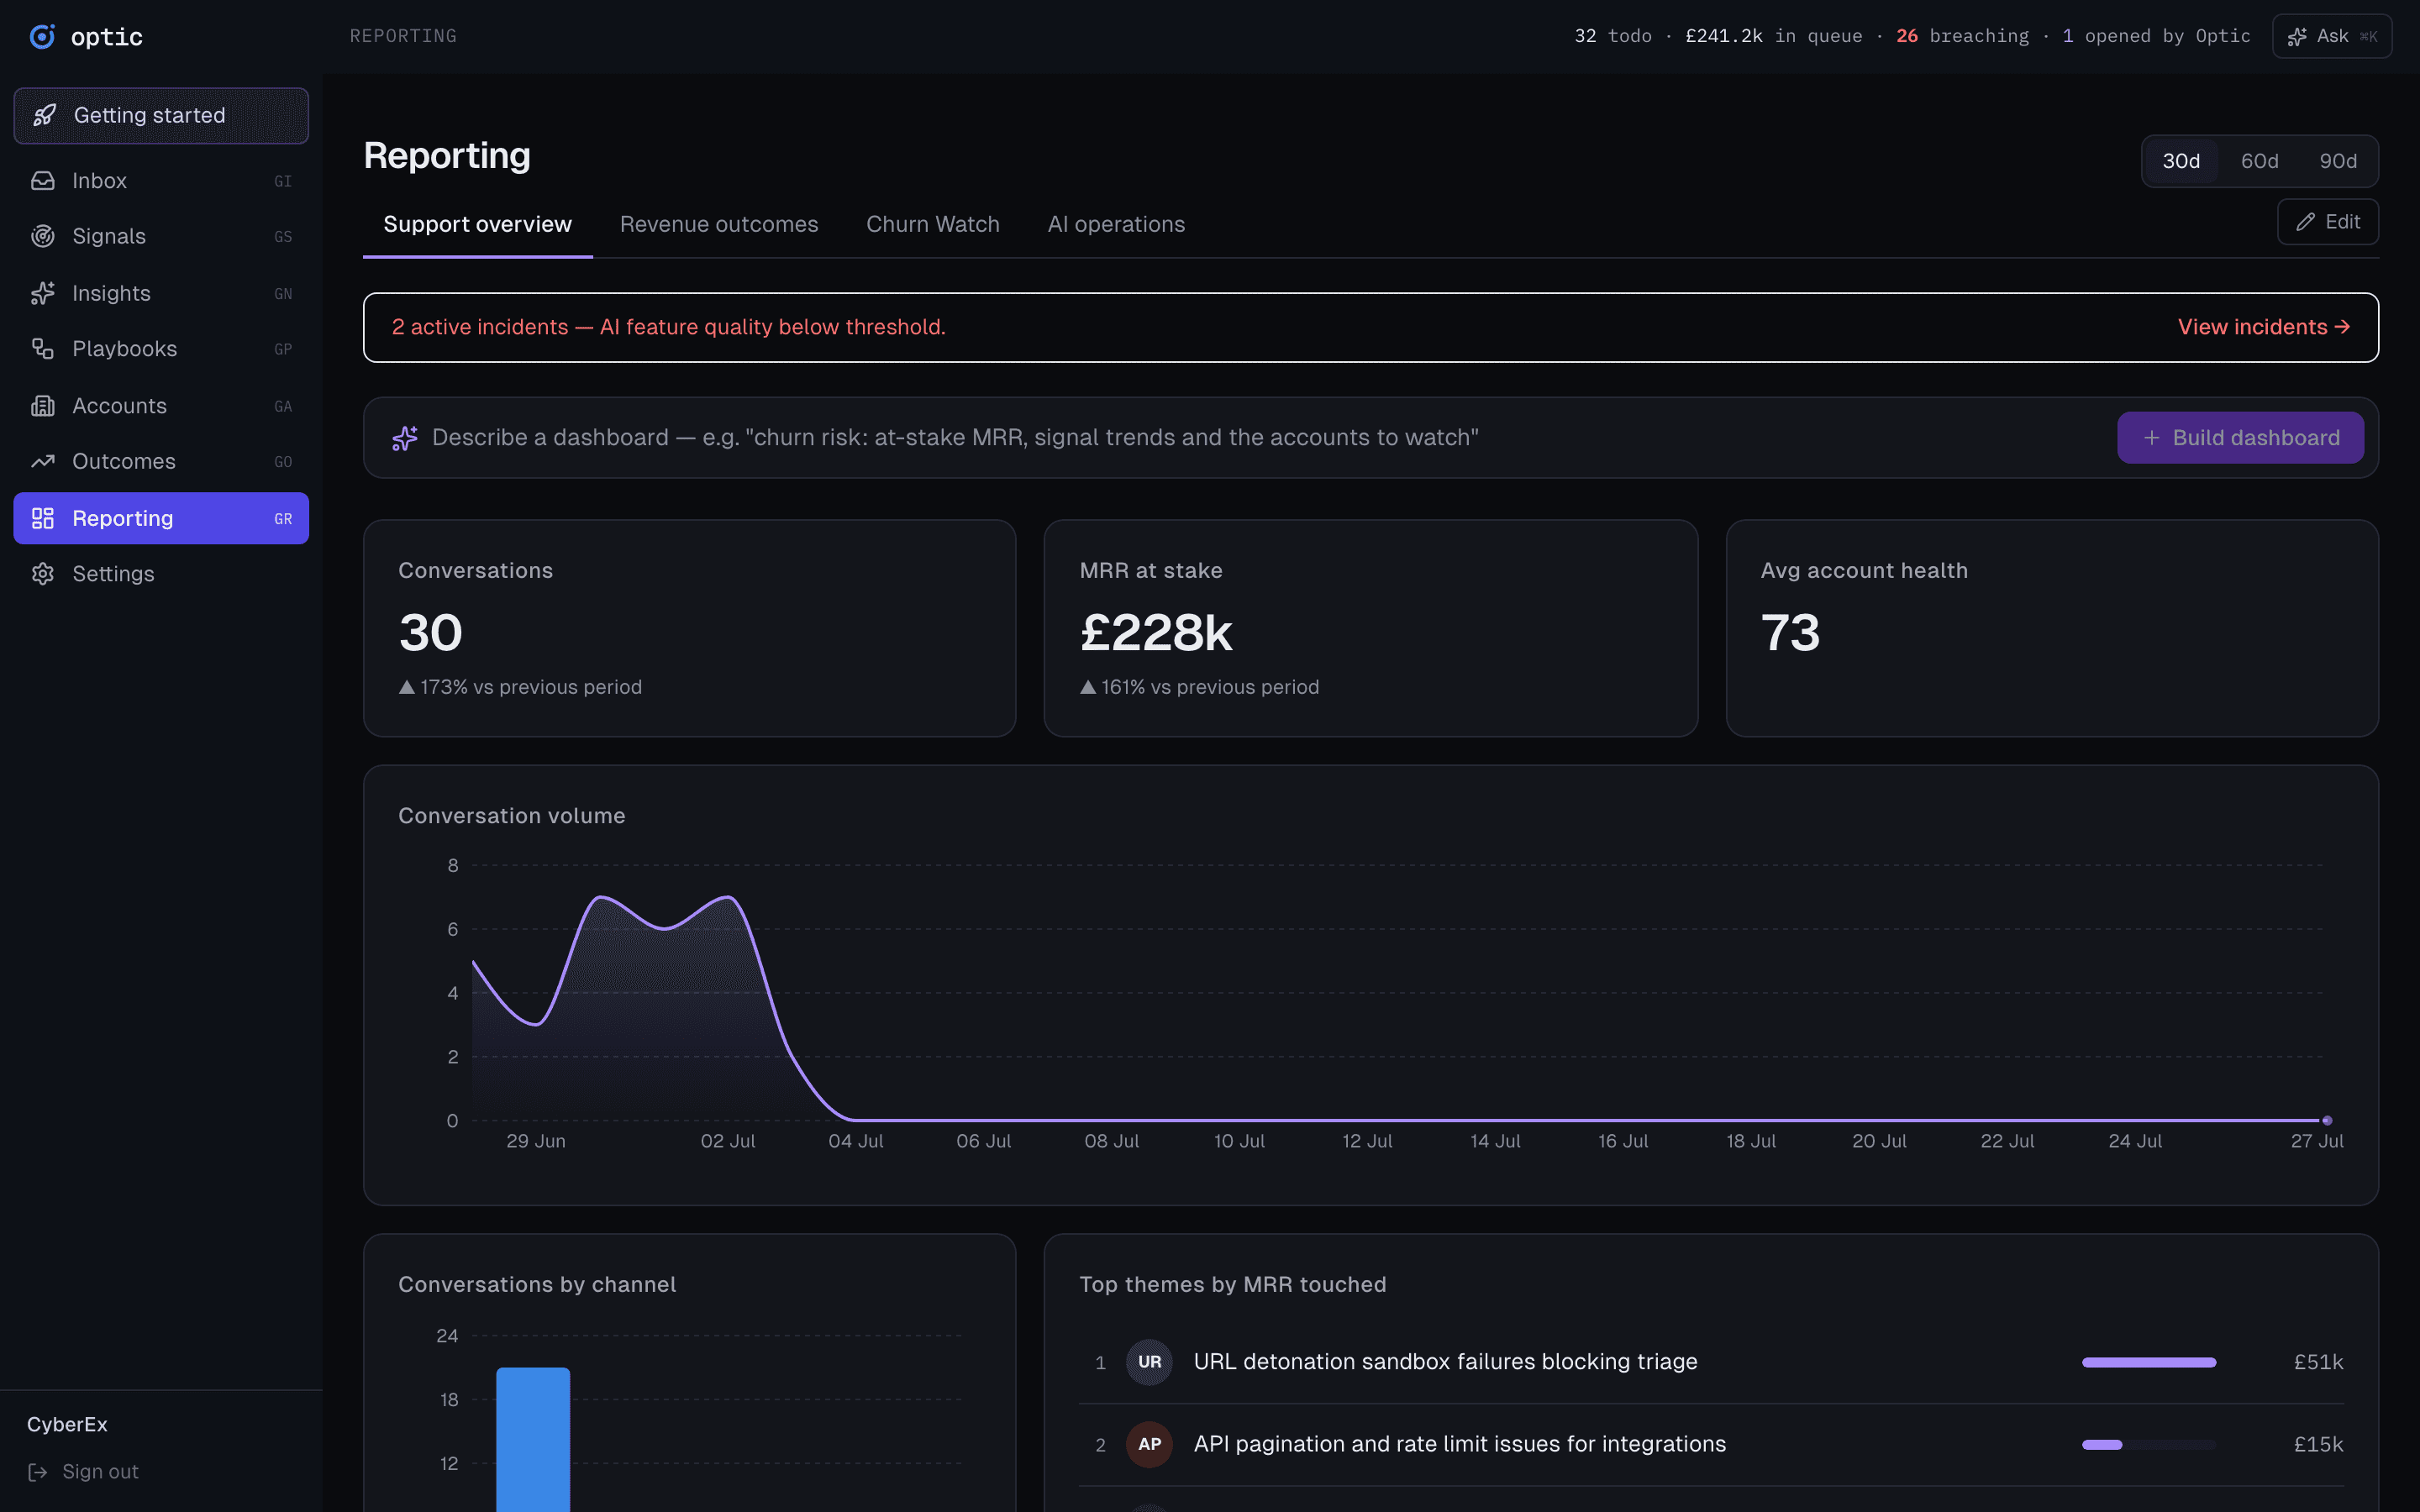Open the Outcomes sidebar item
The width and height of the screenshot is (2420, 1512).
click(x=161, y=461)
